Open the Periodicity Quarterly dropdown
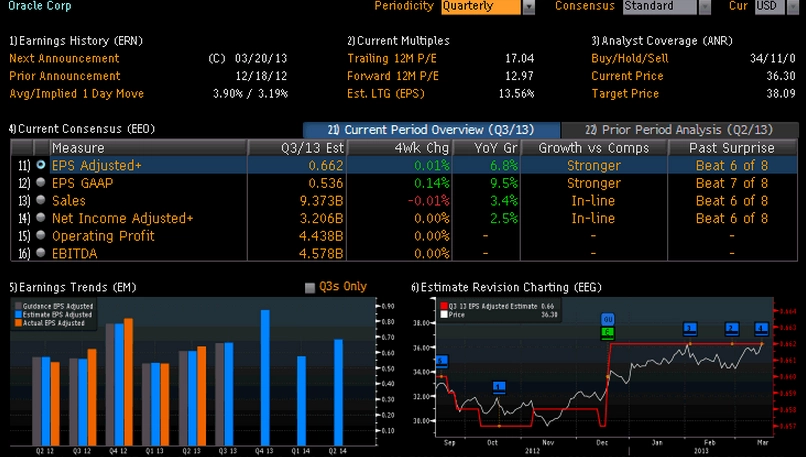 pos(528,7)
